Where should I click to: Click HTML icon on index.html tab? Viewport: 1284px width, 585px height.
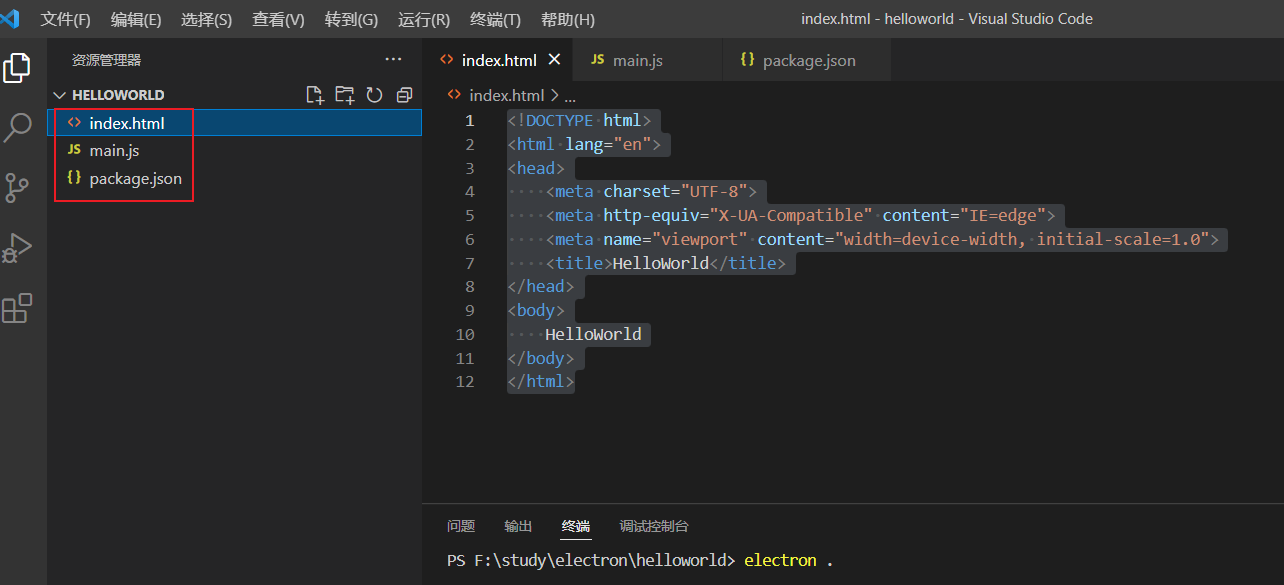(x=447, y=60)
